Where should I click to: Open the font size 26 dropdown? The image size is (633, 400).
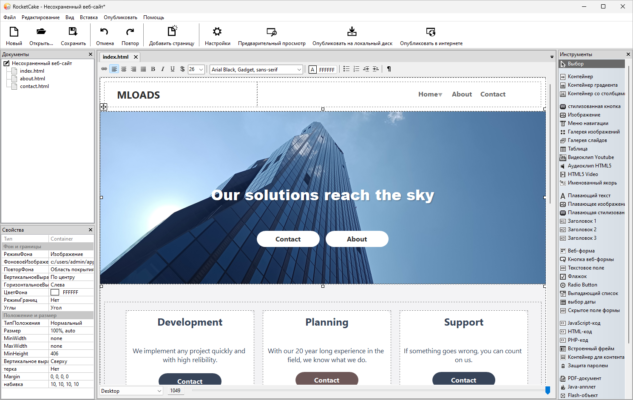tap(201, 69)
